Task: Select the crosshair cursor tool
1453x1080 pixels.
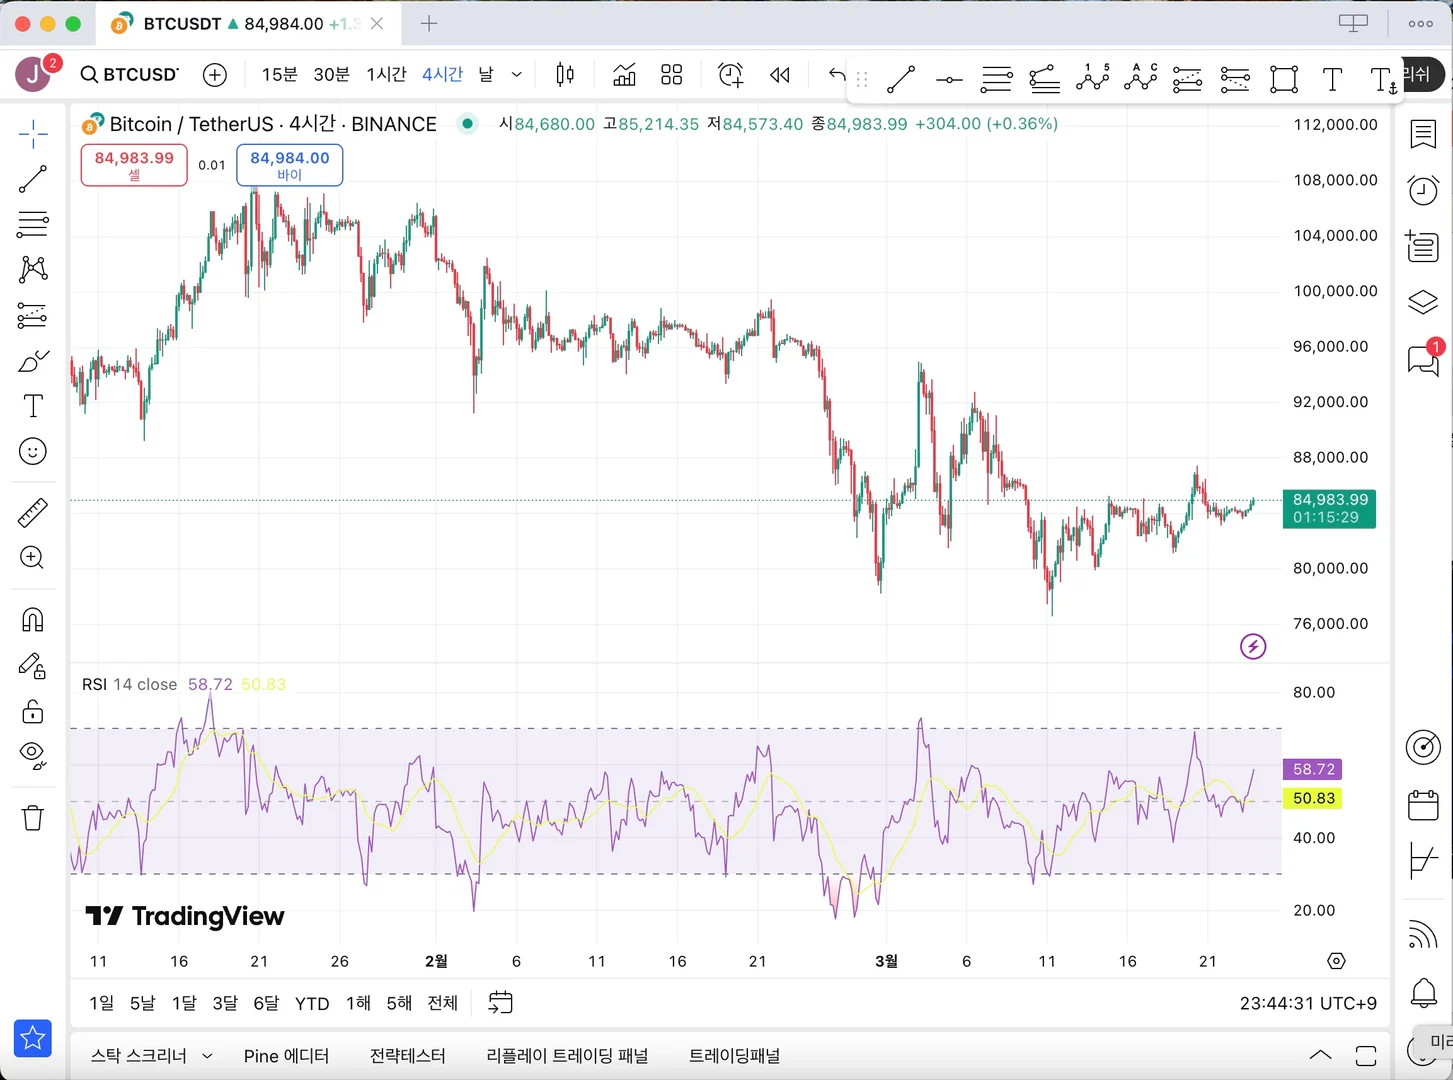Action: tap(33, 133)
